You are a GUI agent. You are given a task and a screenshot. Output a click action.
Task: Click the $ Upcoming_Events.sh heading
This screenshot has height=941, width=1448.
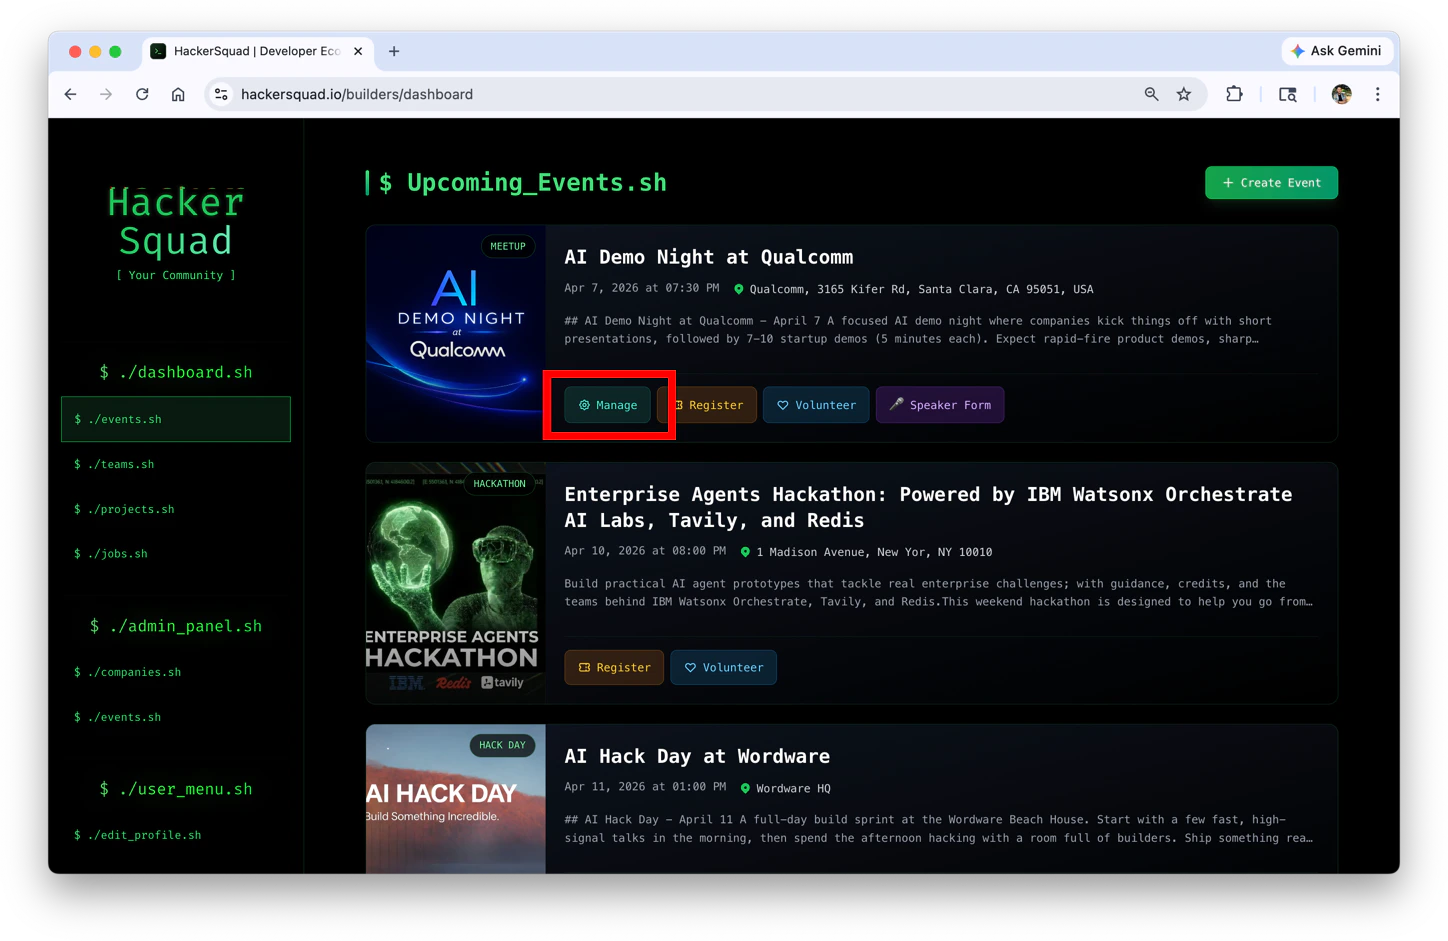tap(522, 183)
